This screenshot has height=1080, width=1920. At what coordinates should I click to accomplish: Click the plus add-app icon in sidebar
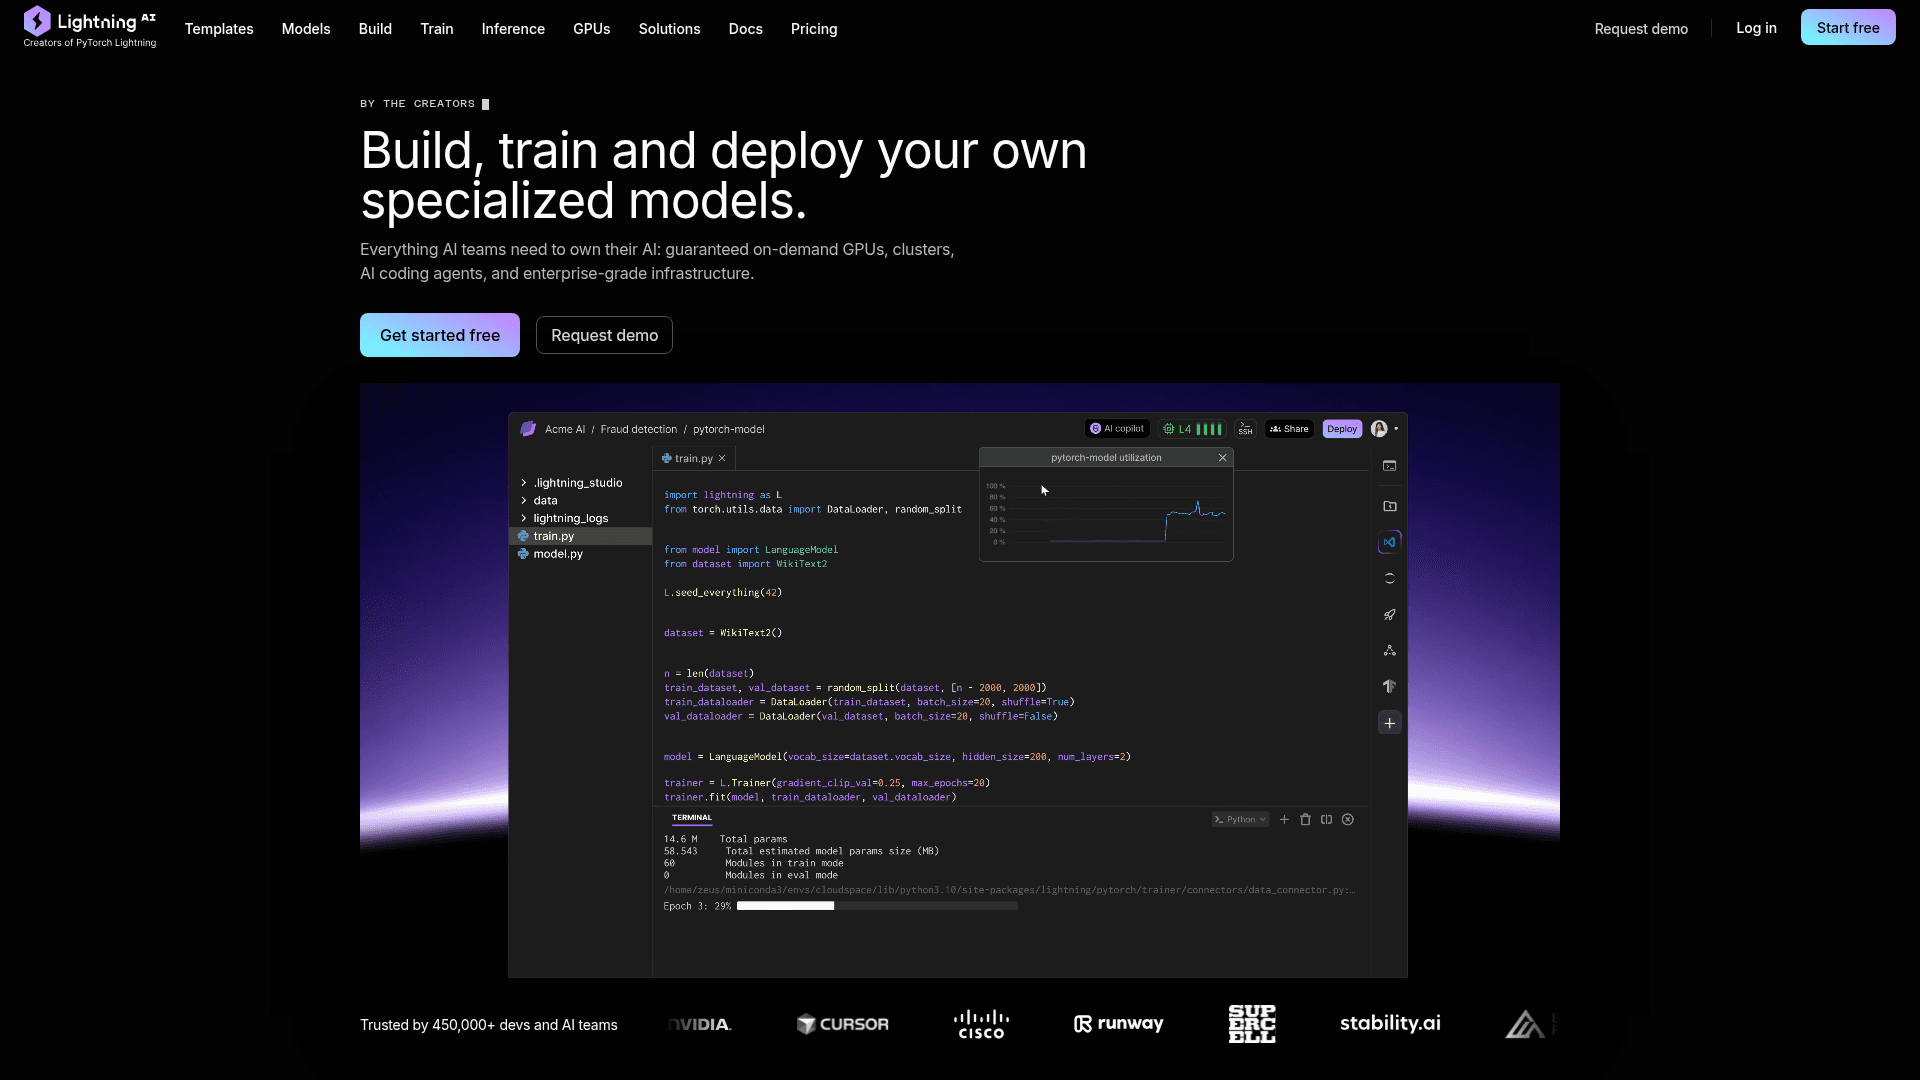pos(1390,723)
